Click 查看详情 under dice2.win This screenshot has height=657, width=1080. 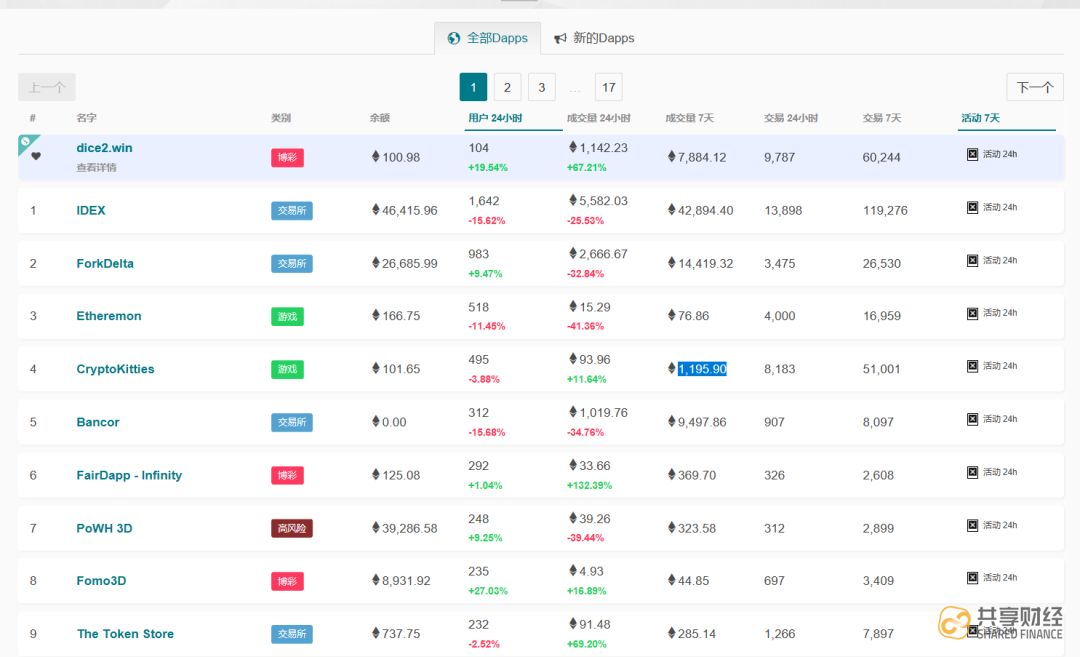pyautogui.click(x=96, y=167)
